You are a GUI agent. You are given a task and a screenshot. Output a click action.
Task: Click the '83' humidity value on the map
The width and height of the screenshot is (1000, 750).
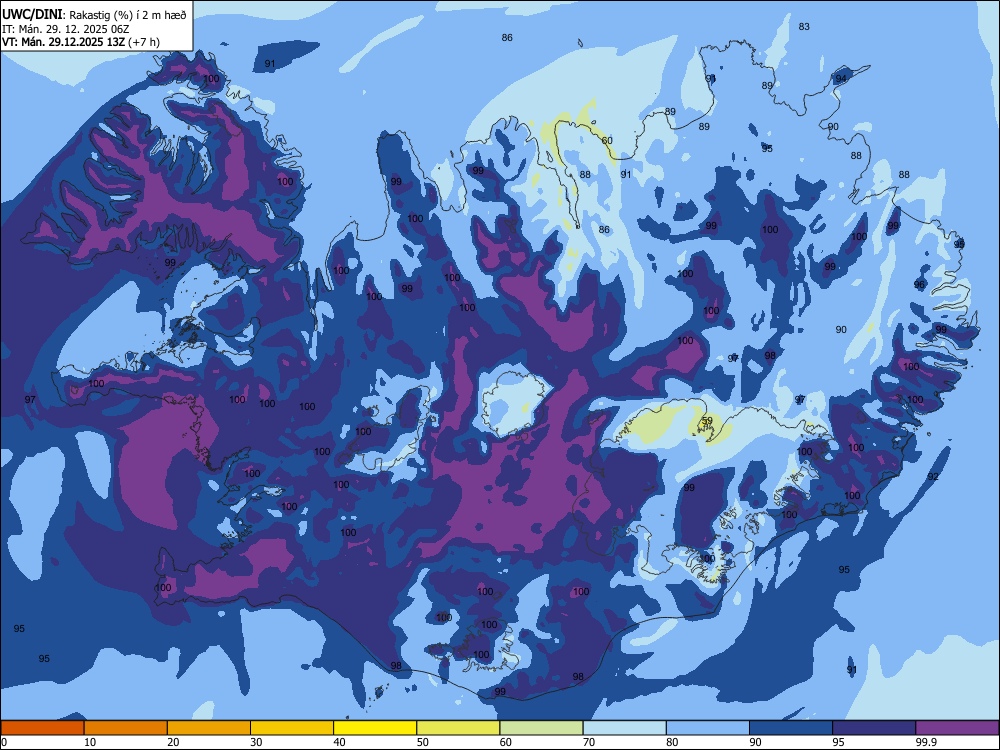click(x=804, y=26)
